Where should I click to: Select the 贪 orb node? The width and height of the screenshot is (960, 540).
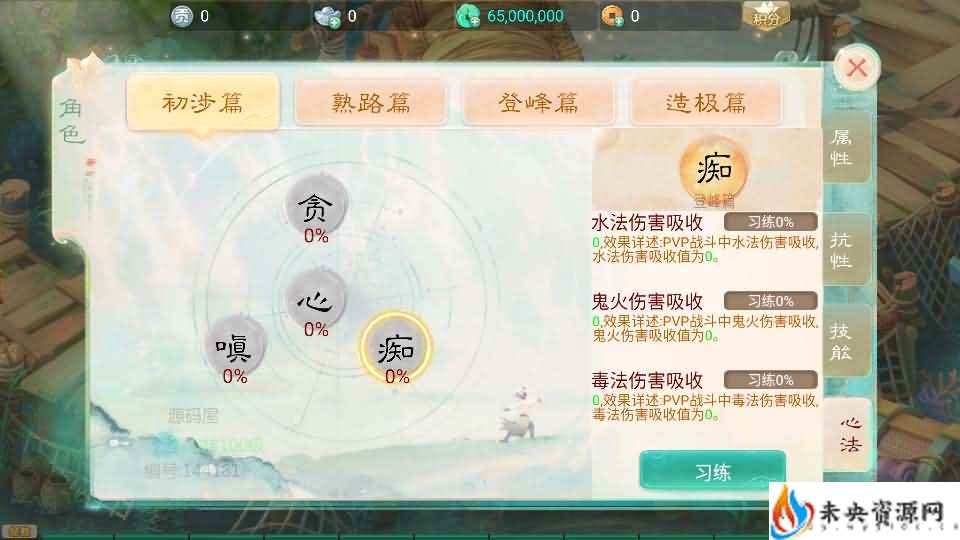[x=316, y=206]
